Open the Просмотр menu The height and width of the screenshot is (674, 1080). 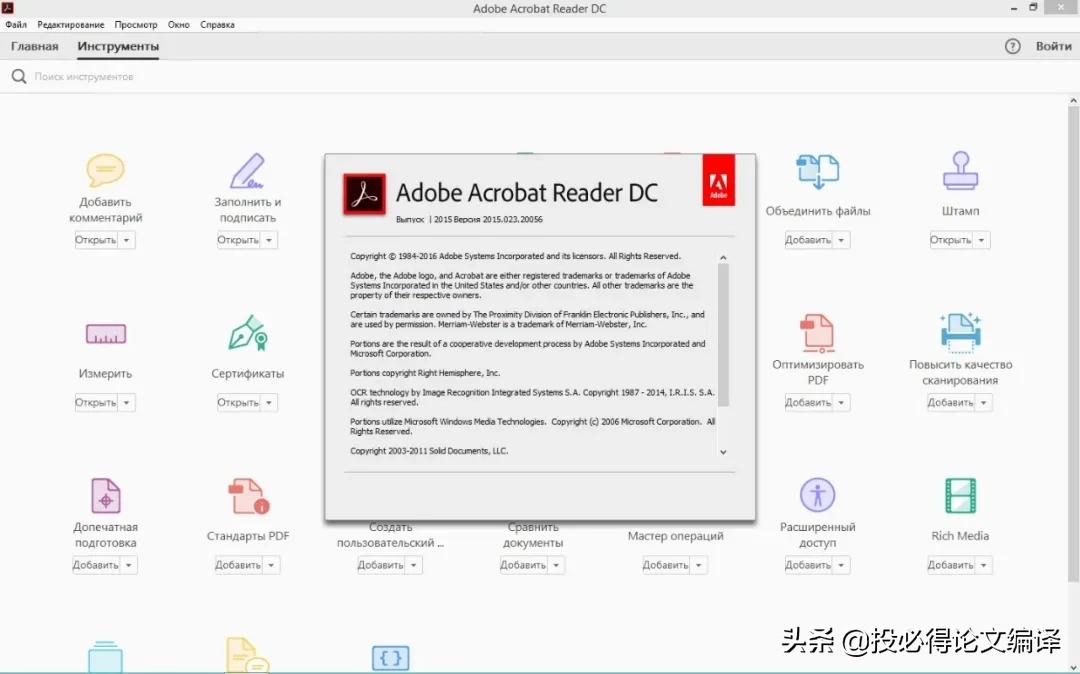pyautogui.click(x=136, y=24)
